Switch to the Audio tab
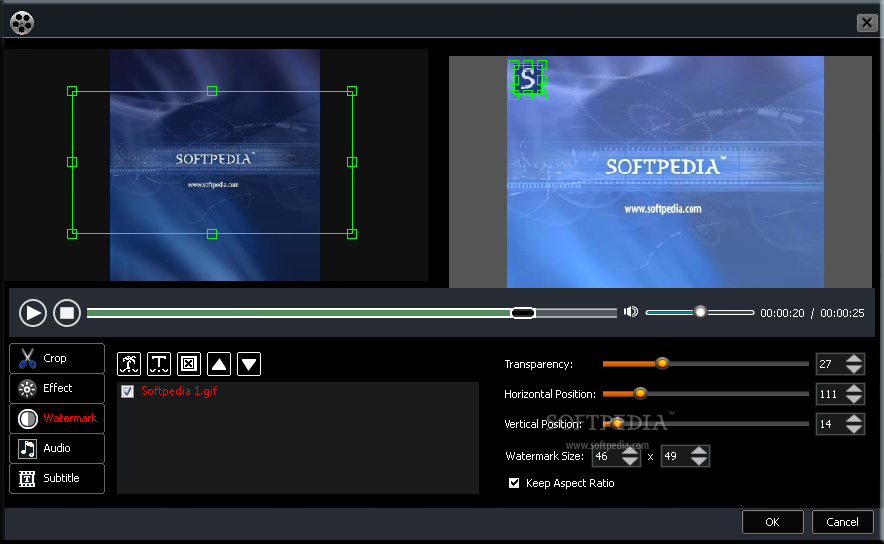The height and width of the screenshot is (544, 884). pos(57,448)
